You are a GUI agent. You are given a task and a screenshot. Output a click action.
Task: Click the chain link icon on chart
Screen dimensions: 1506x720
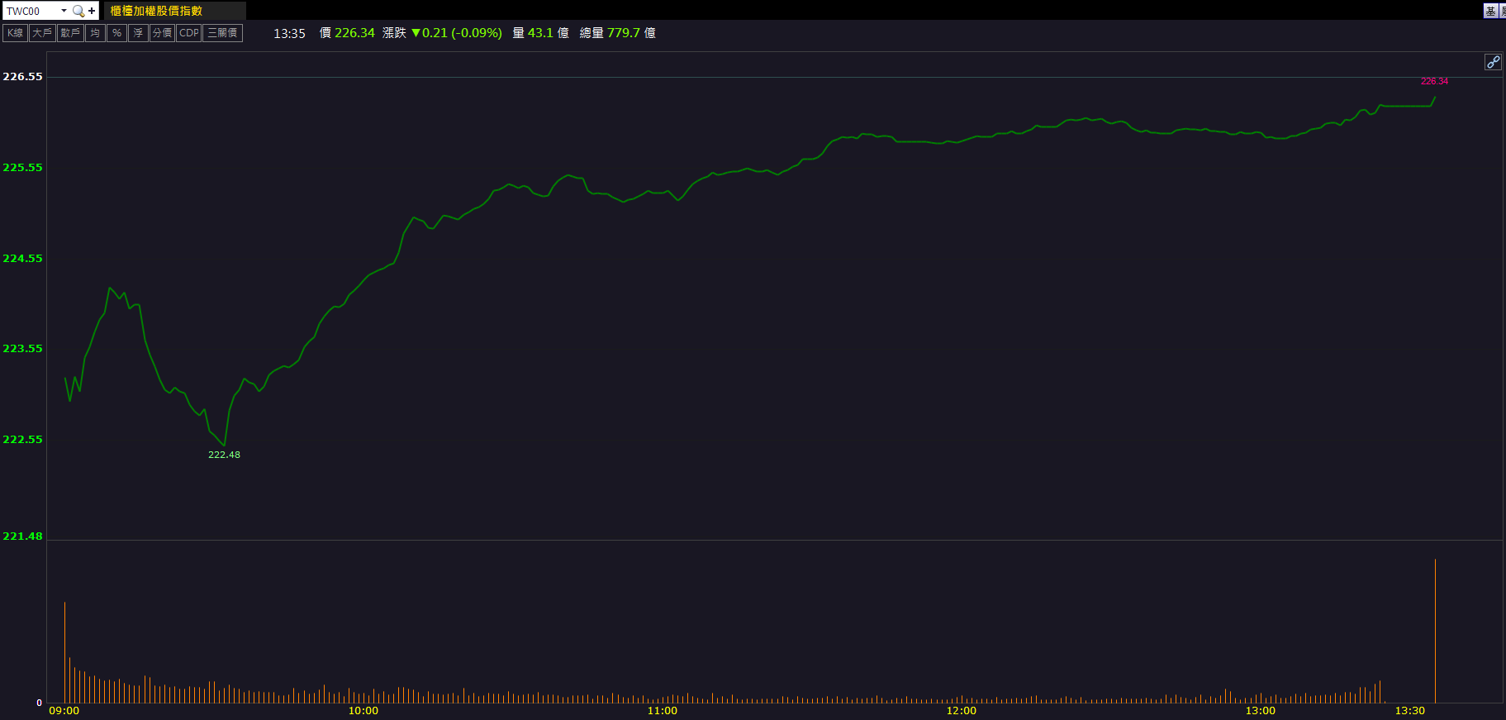click(1493, 62)
